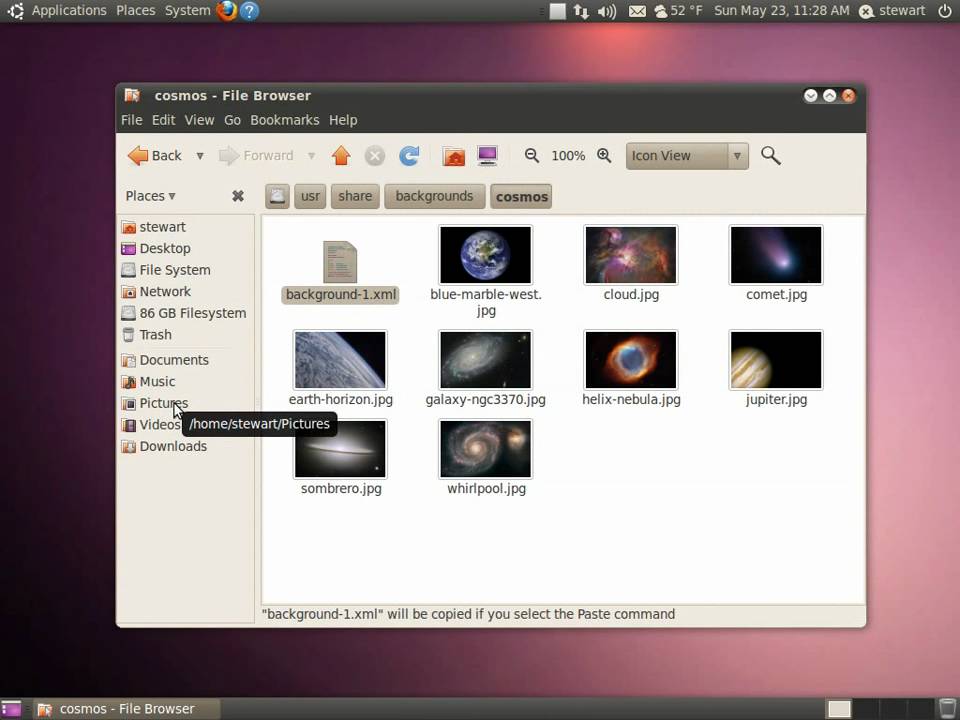Open the Go menu
This screenshot has width=960, height=720.
point(232,119)
